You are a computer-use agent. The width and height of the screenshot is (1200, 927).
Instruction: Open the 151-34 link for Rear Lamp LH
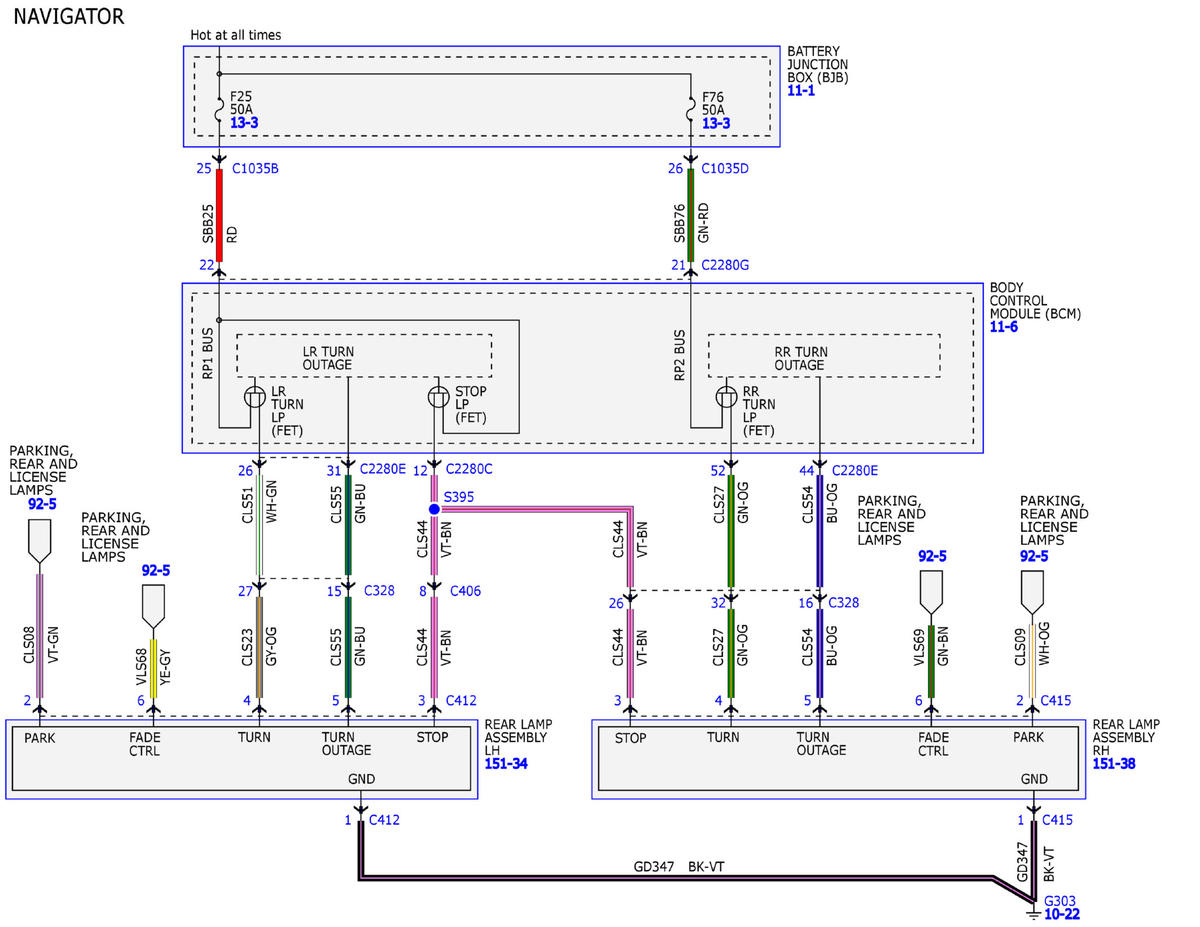coord(506,763)
